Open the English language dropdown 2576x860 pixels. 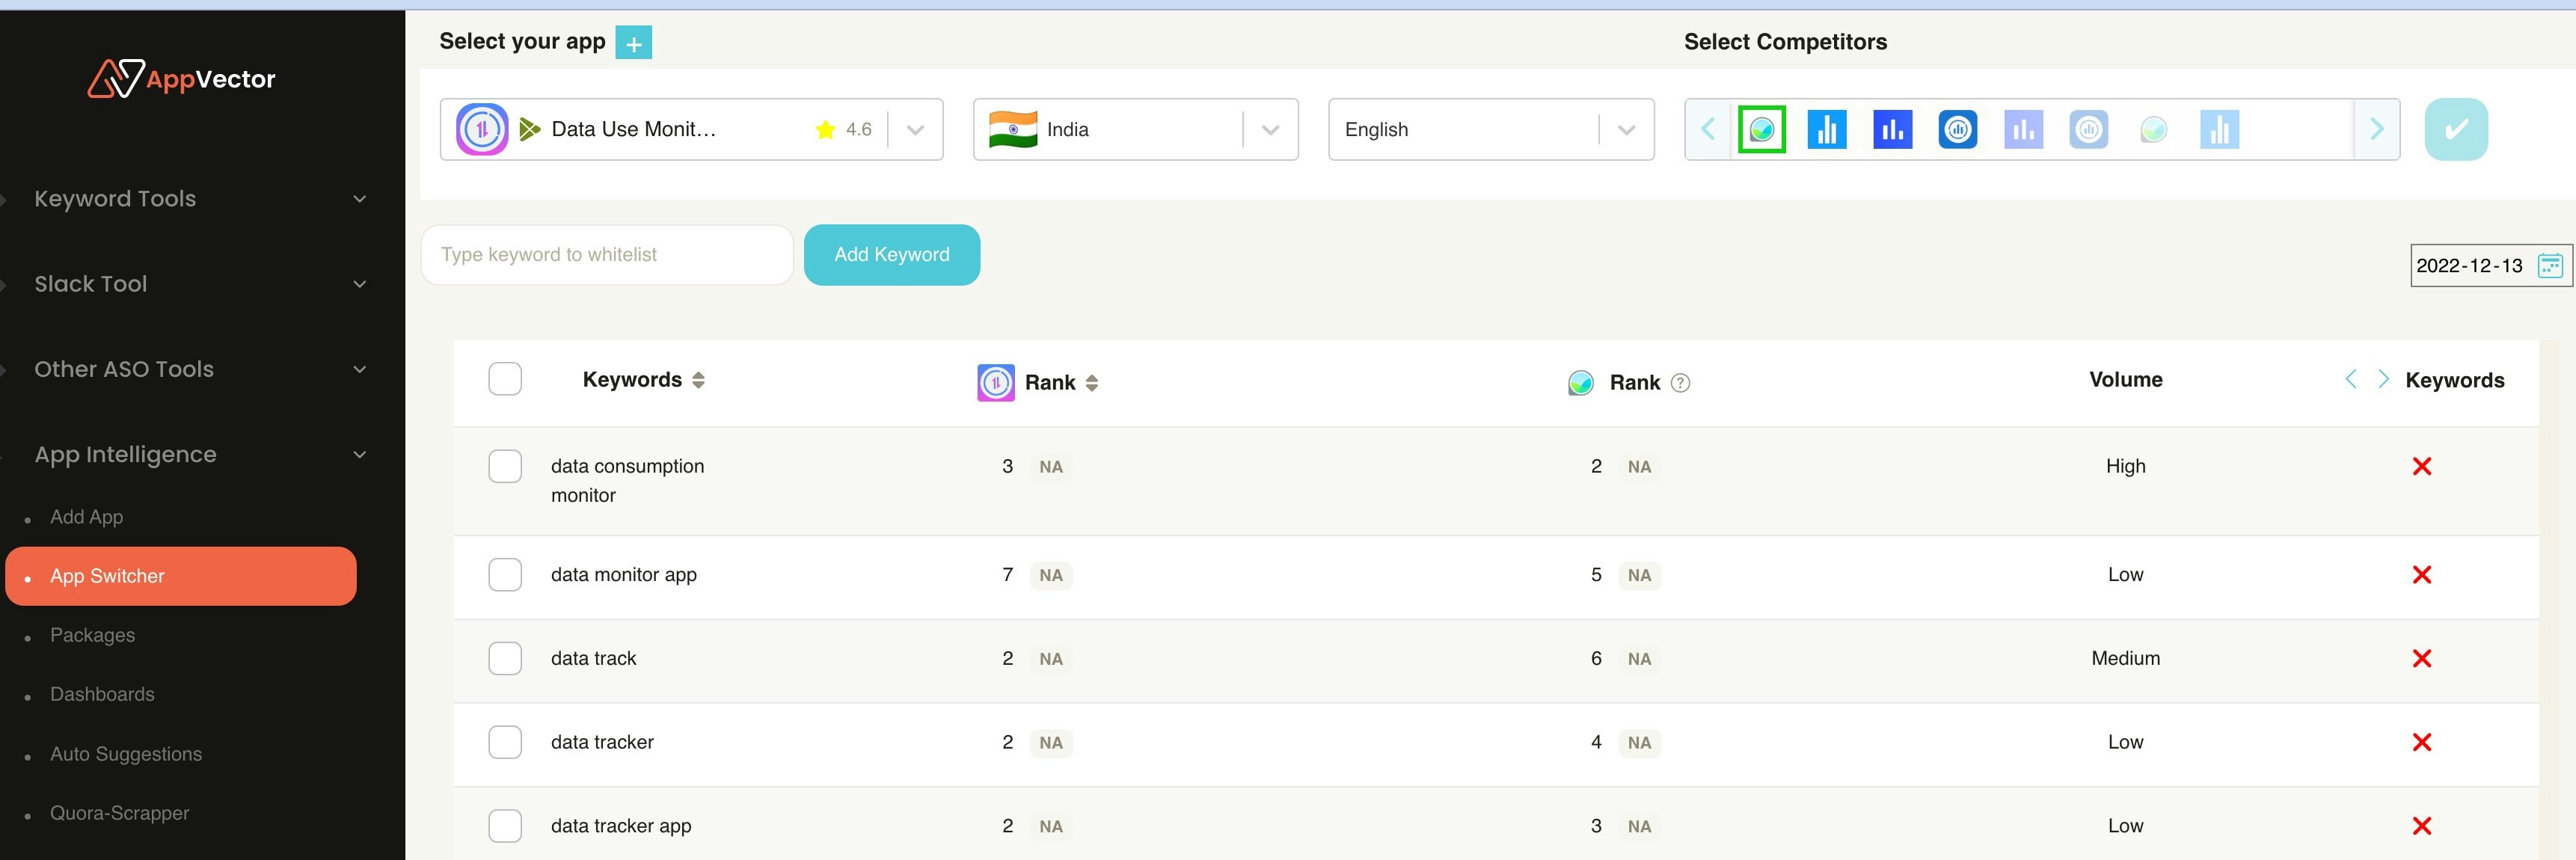pyautogui.click(x=1490, y=129)
